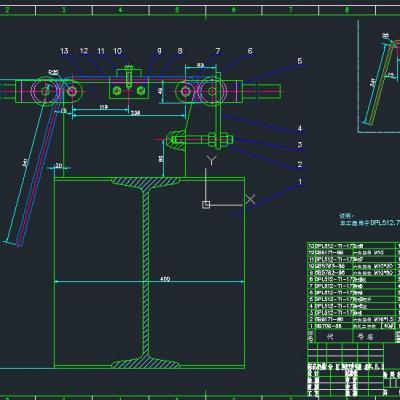
Task: Click parts list row 1 GB706-88
Action: click(351, 326)
